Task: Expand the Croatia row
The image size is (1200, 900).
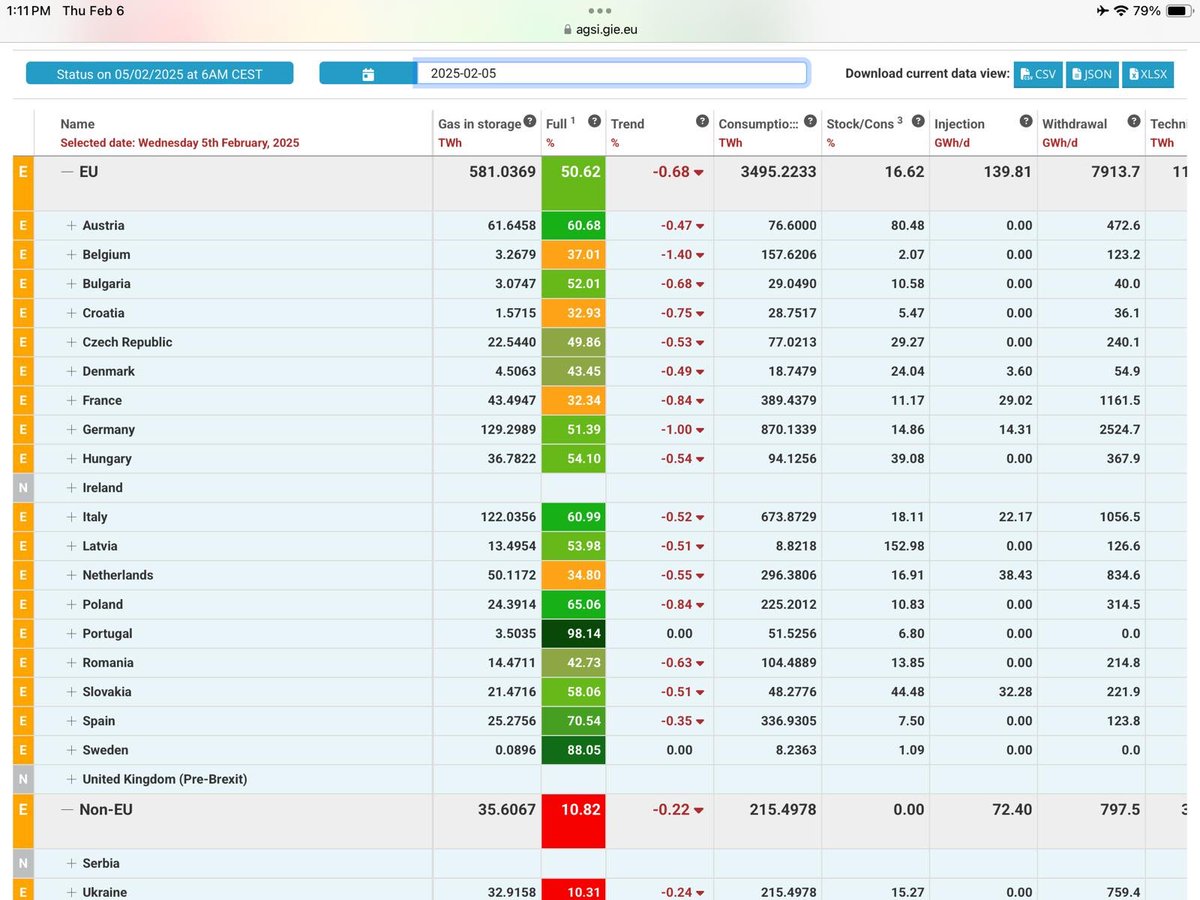Action: coord(72,313)
